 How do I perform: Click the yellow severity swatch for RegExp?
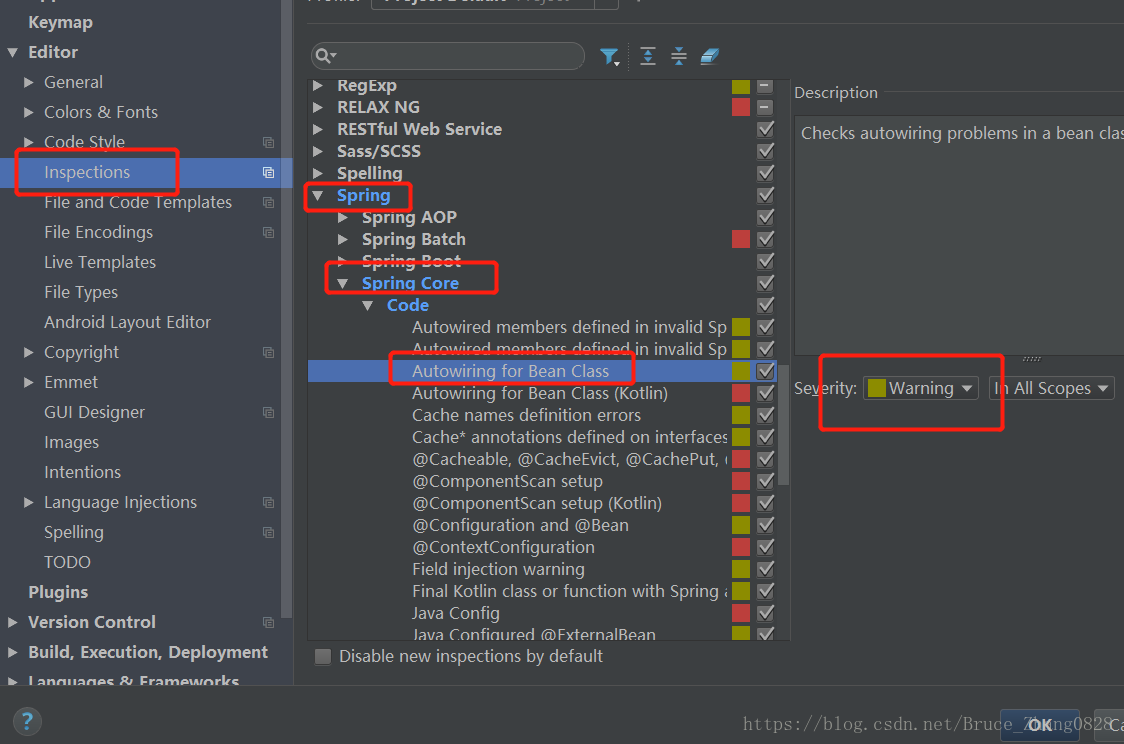741,86
